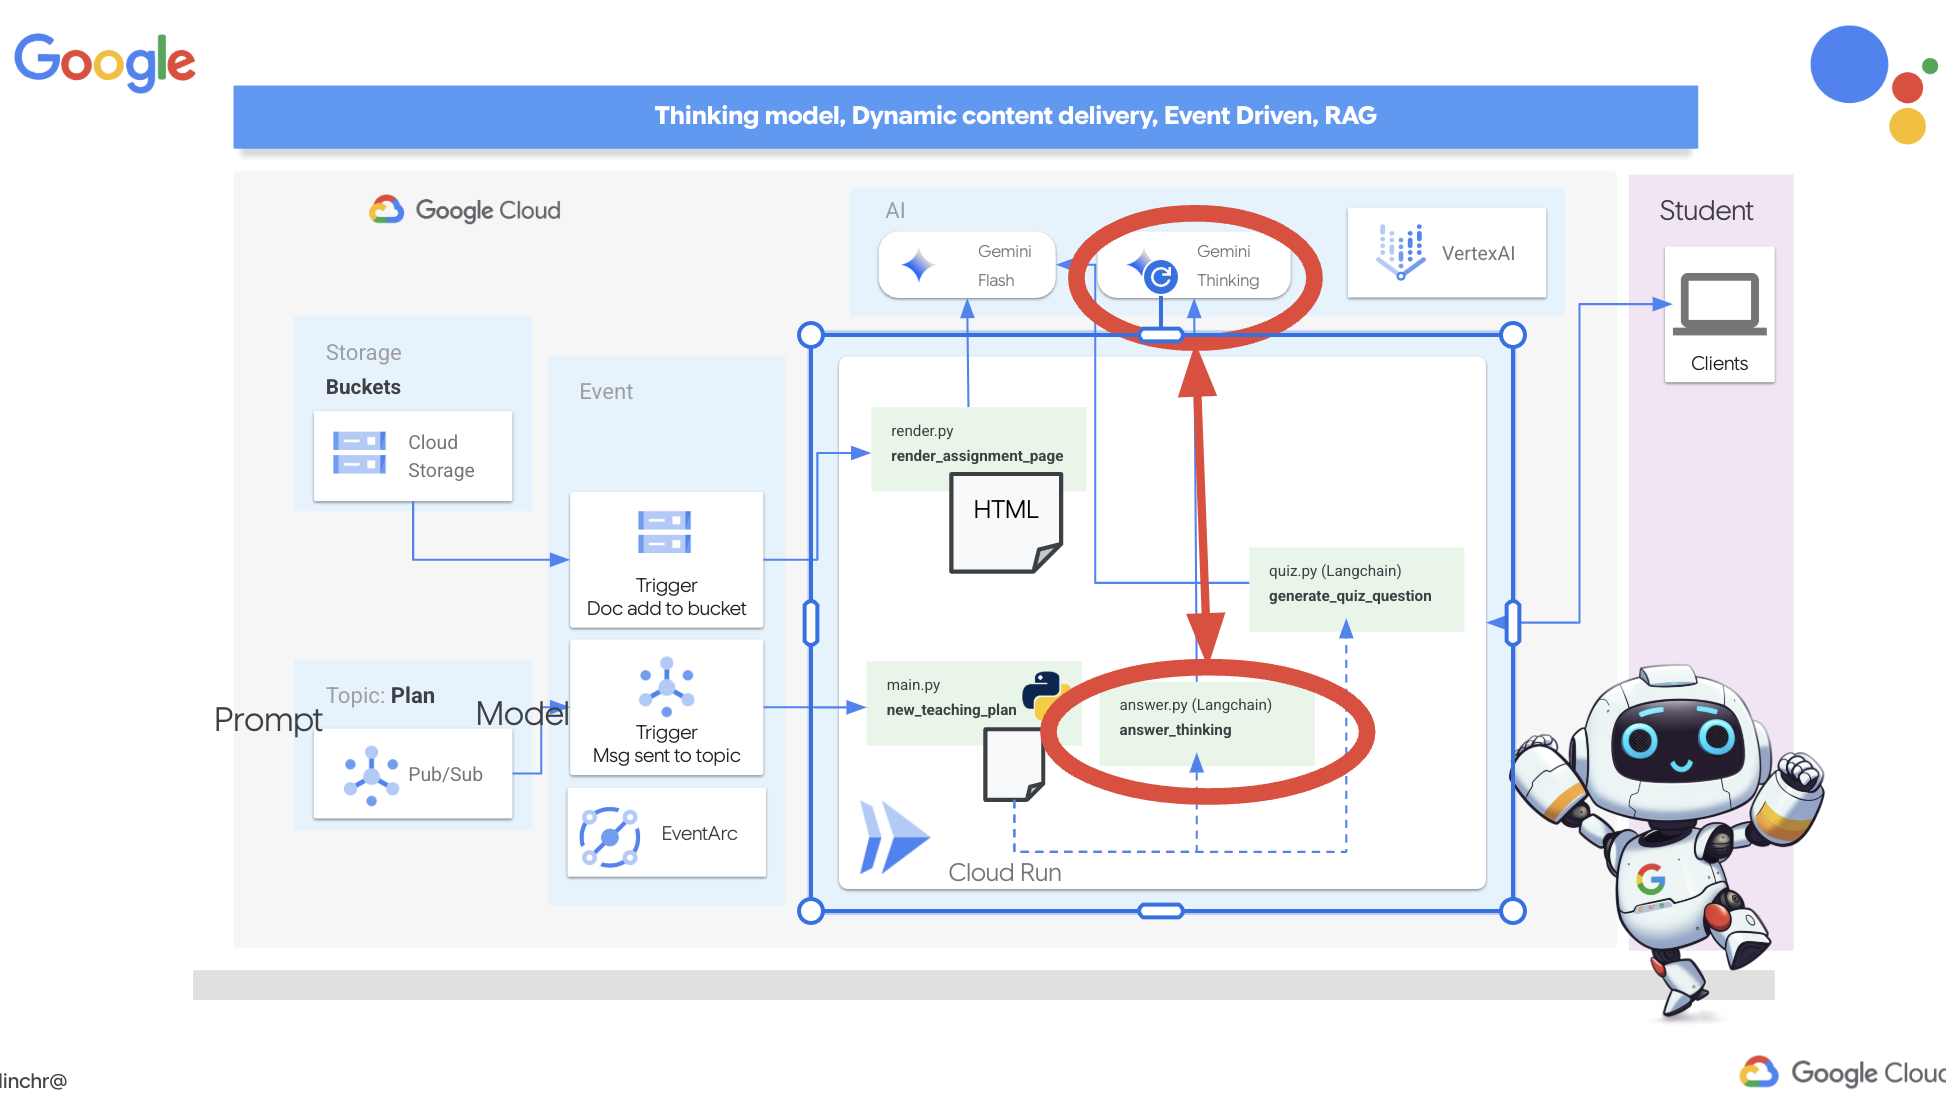The width and height of the screenshot is (1946, 1094).
Task: Toggle the Trigger Msg sent to topic
Action: click(x=662, y=715)
